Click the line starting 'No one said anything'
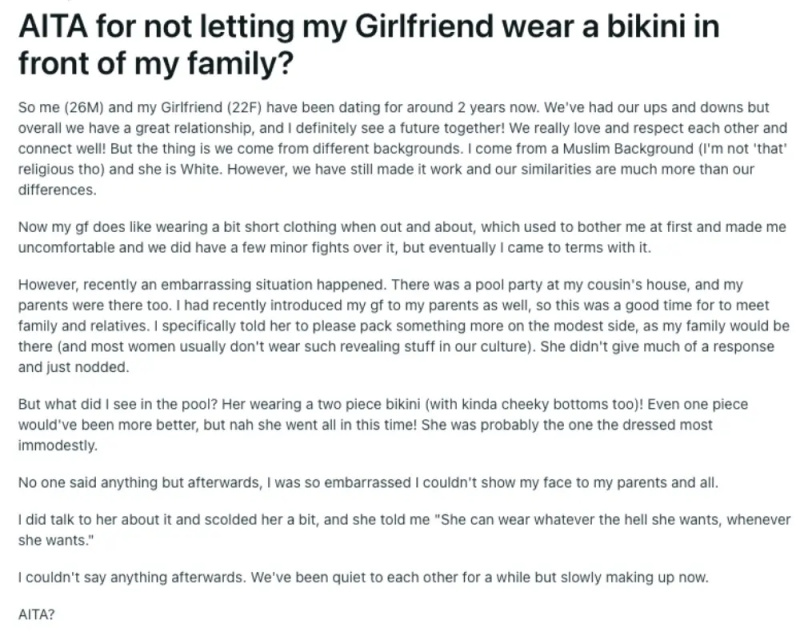This screenshot has width=800, height=640. click(368, 483)
